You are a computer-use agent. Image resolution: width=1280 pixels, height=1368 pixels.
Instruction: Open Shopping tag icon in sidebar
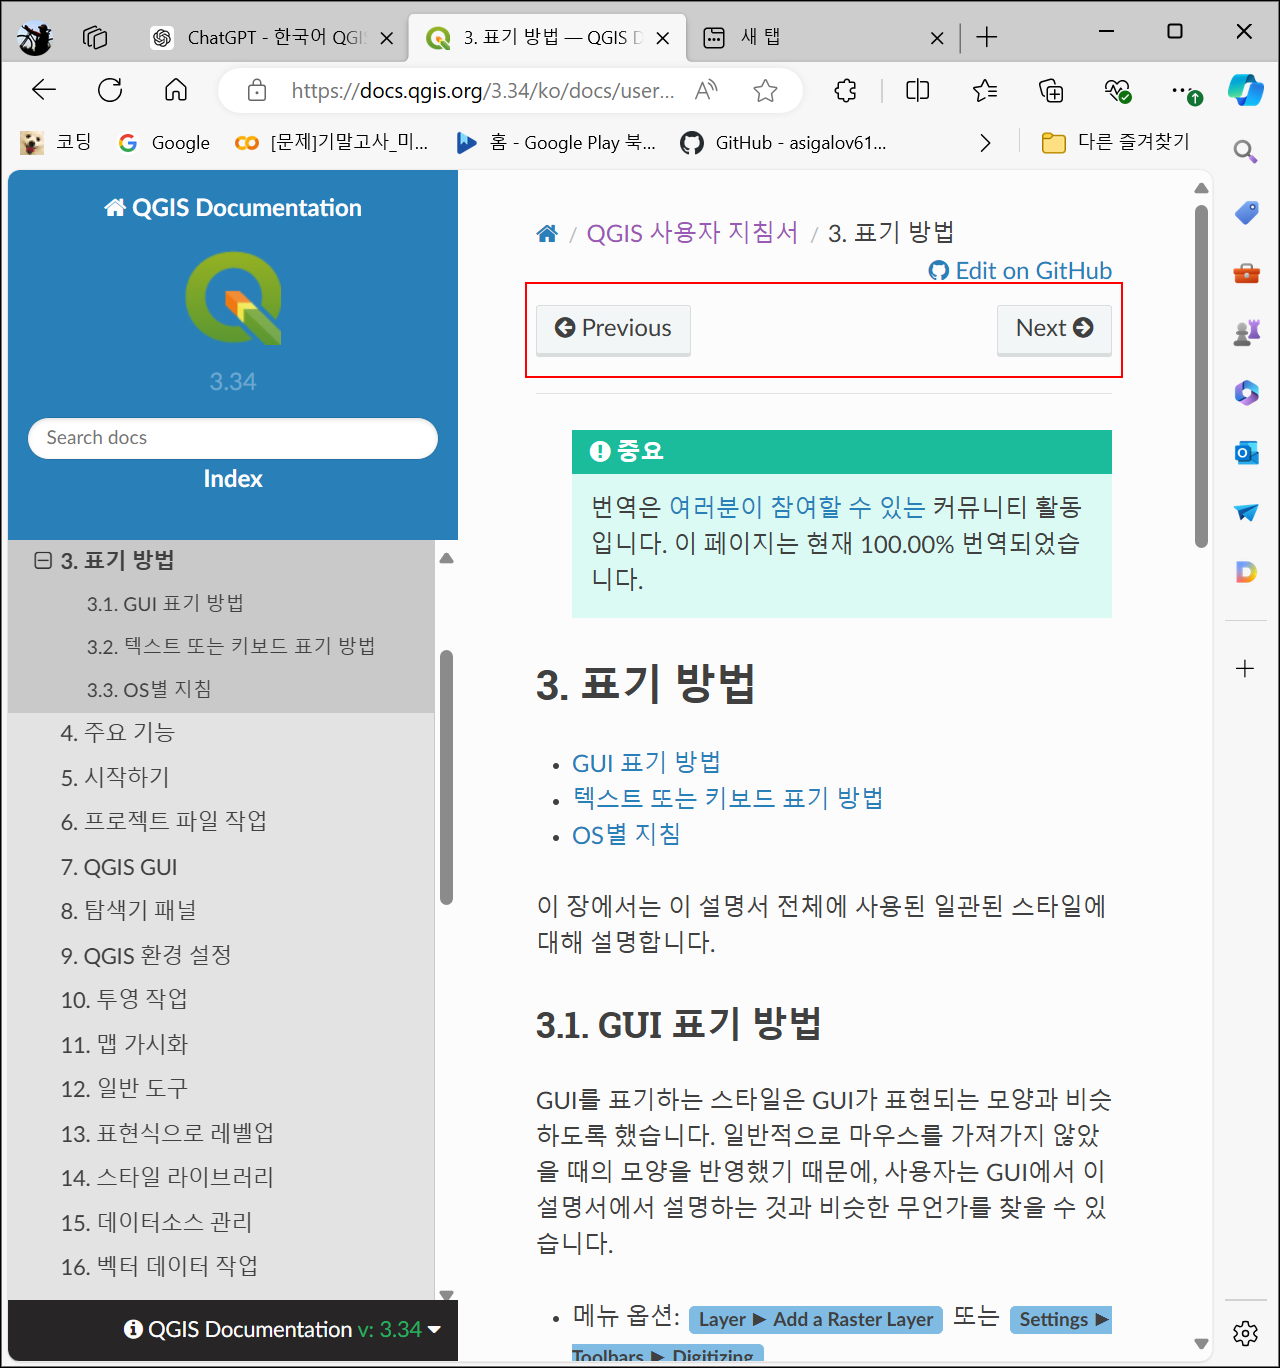1246,212
